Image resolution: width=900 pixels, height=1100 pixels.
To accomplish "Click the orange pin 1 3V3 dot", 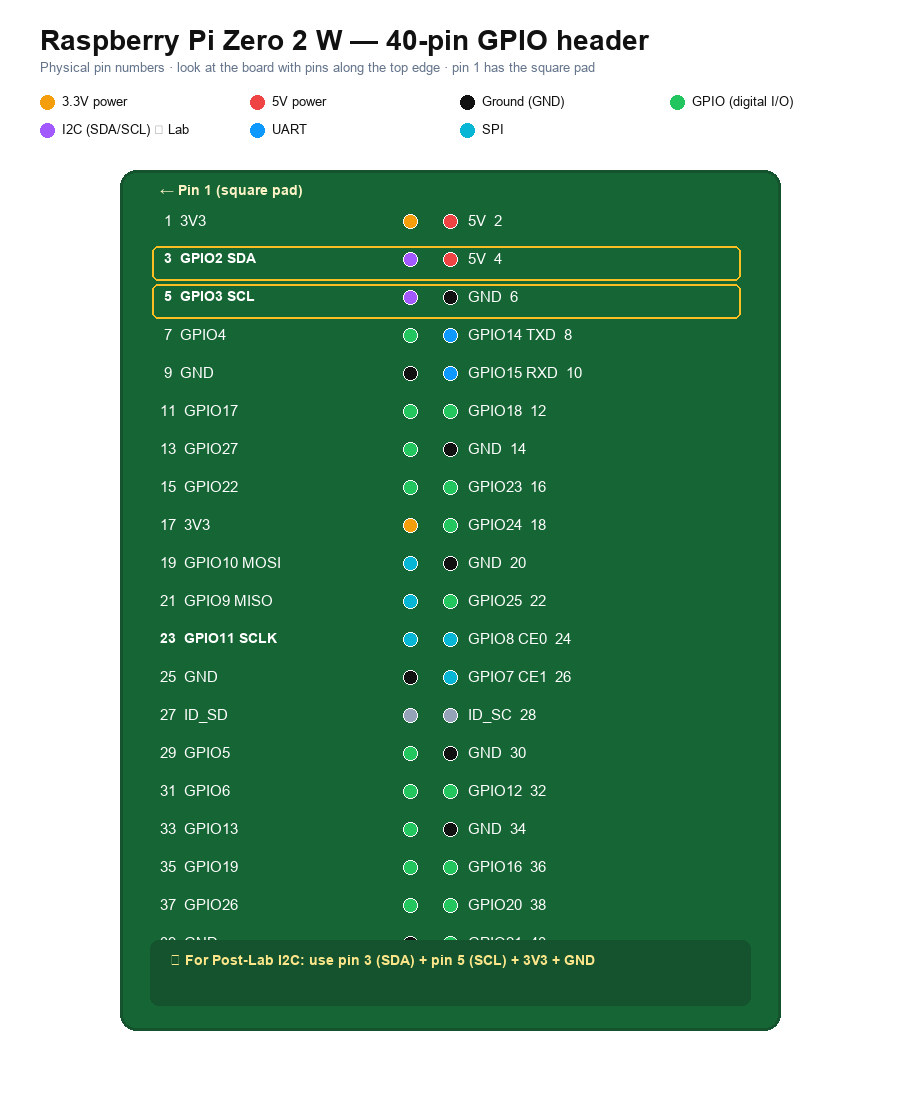I will 410,222.
